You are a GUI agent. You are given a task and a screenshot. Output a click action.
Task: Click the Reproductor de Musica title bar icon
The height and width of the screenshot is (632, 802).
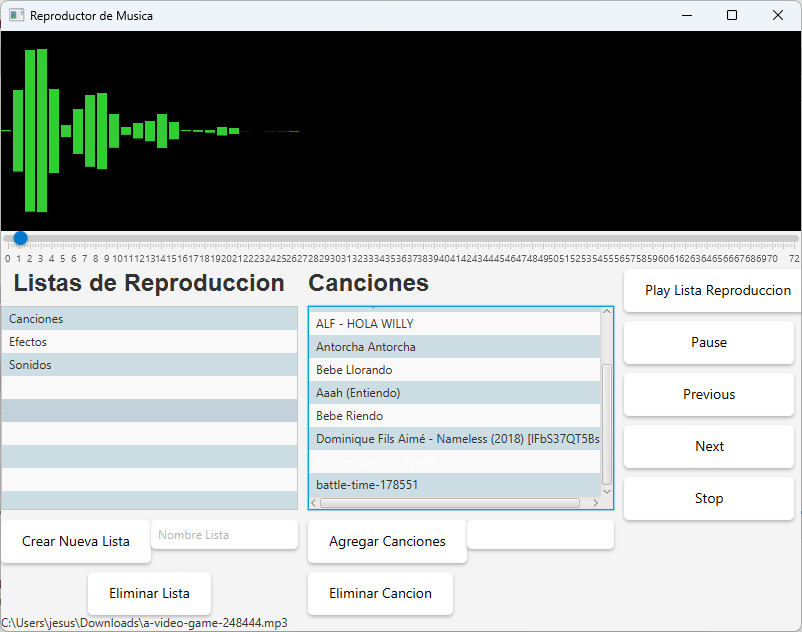click(x=14, y=15)
